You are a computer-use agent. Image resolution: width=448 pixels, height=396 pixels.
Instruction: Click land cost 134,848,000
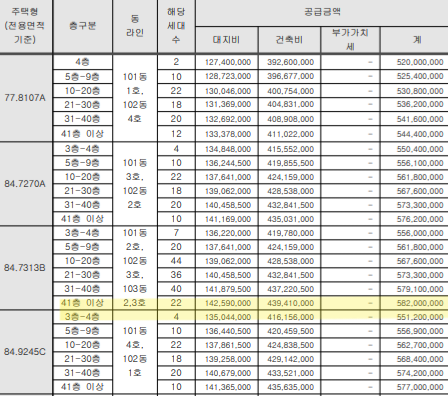228,149
